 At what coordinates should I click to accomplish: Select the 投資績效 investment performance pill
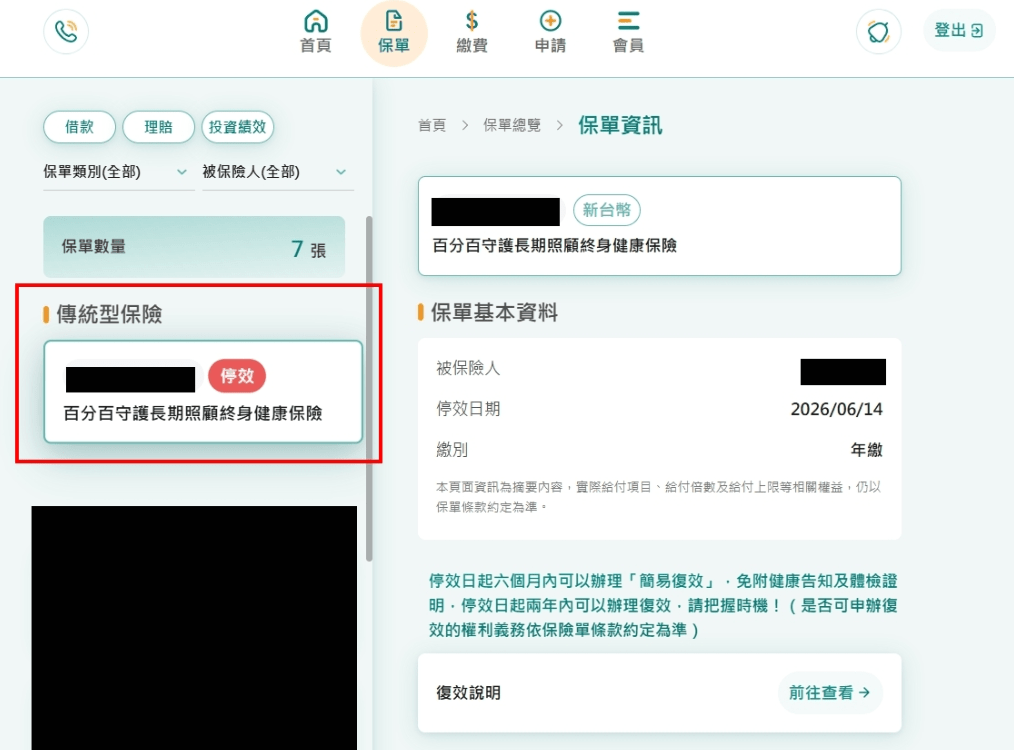click(x=237, y=127)
